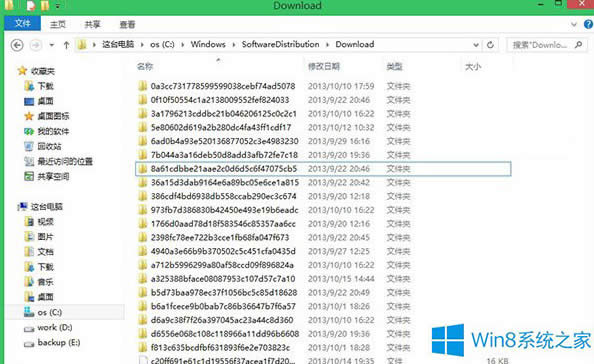Switch to the 查看 ribbon tab
This screenshot has width=594, height=364.
[127, 25]
